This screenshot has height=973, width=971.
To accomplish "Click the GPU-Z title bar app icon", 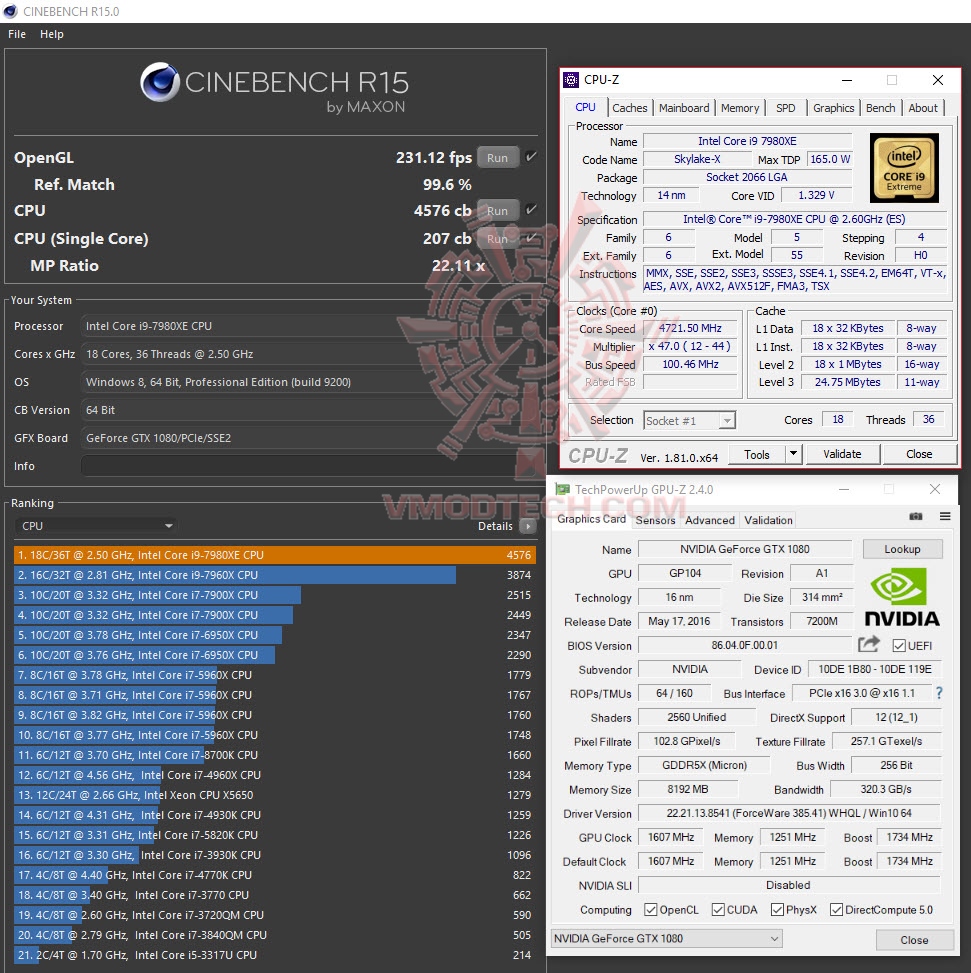I will 563,490.
